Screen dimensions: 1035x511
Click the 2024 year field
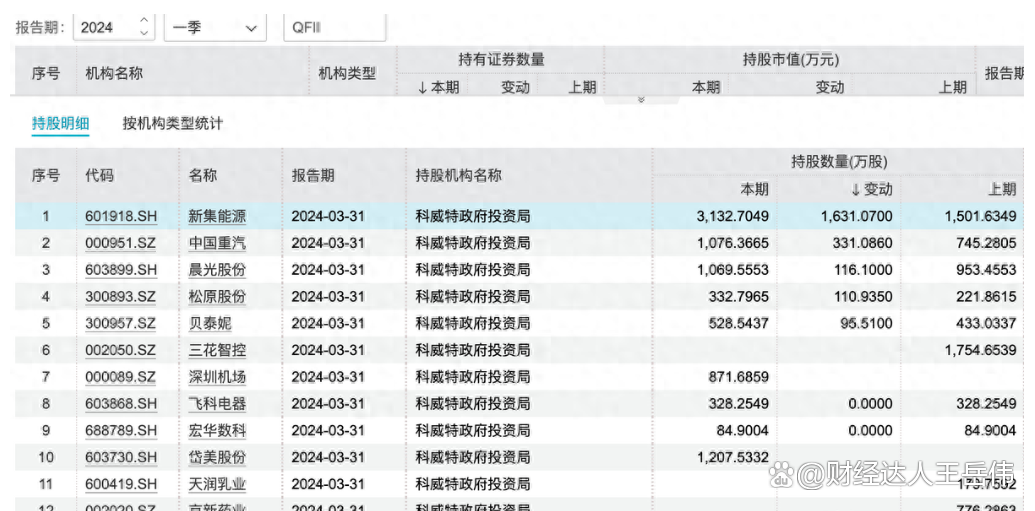coord(114,28)
